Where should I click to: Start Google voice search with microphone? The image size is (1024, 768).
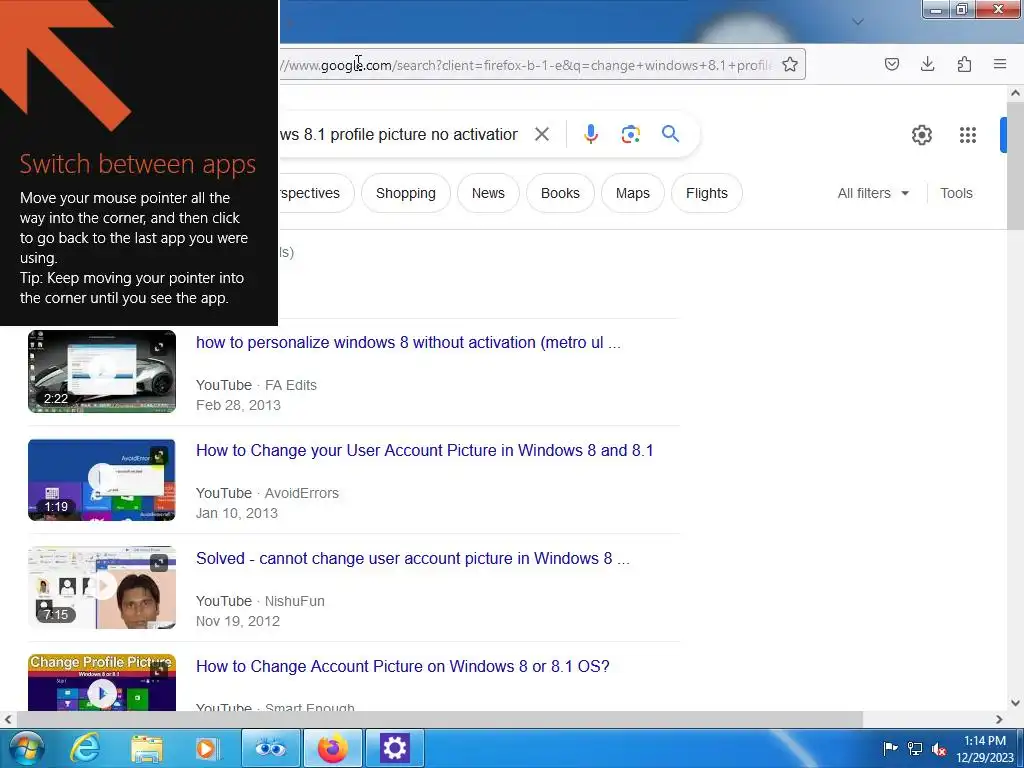pyautogui.click(x=590, y=134)
